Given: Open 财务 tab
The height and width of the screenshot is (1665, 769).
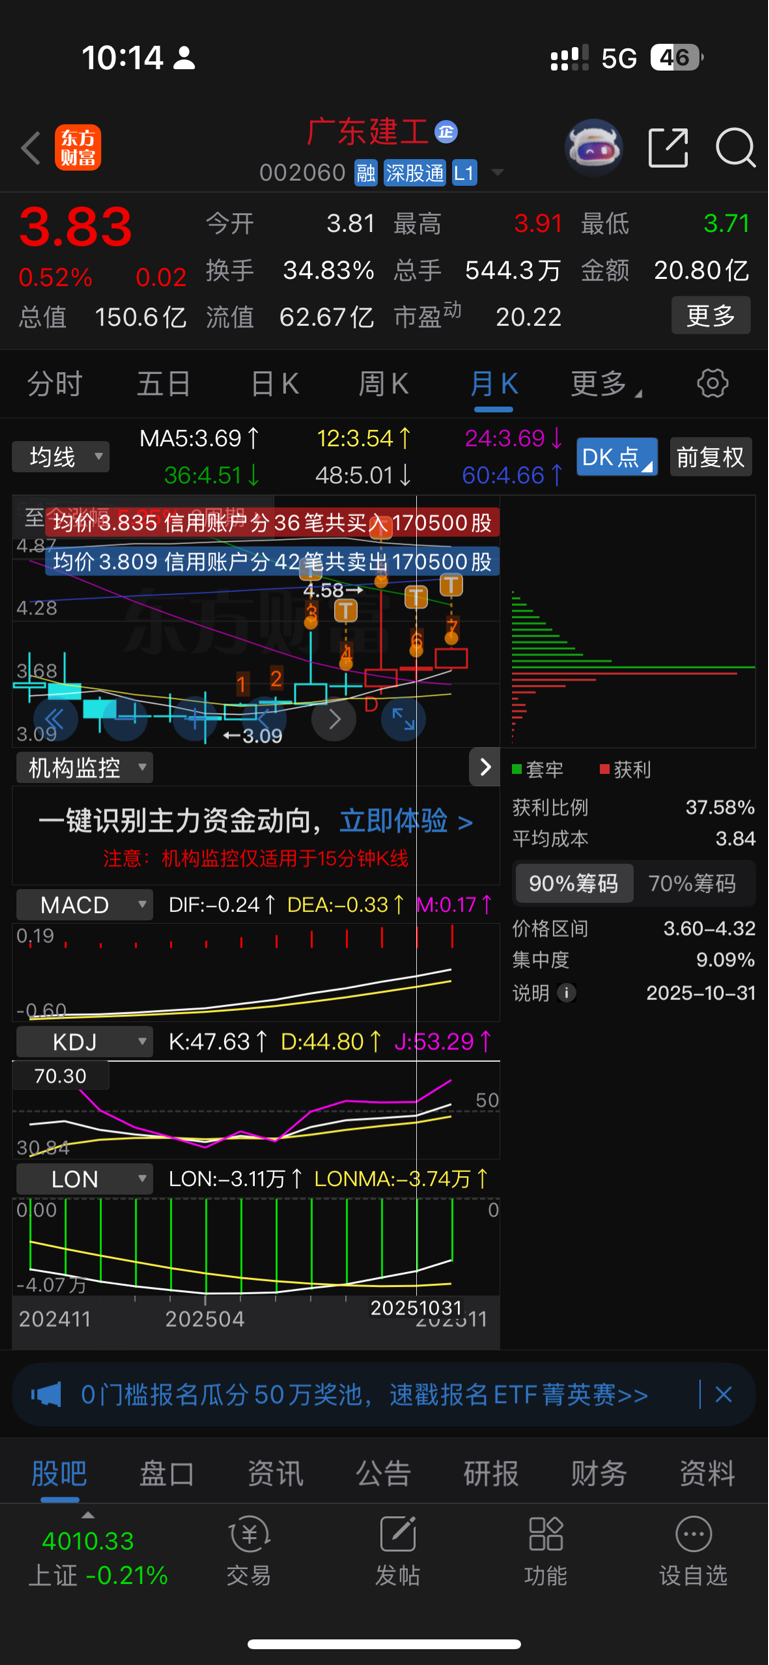Looking at the screenshot, I should pos(599,1472).
